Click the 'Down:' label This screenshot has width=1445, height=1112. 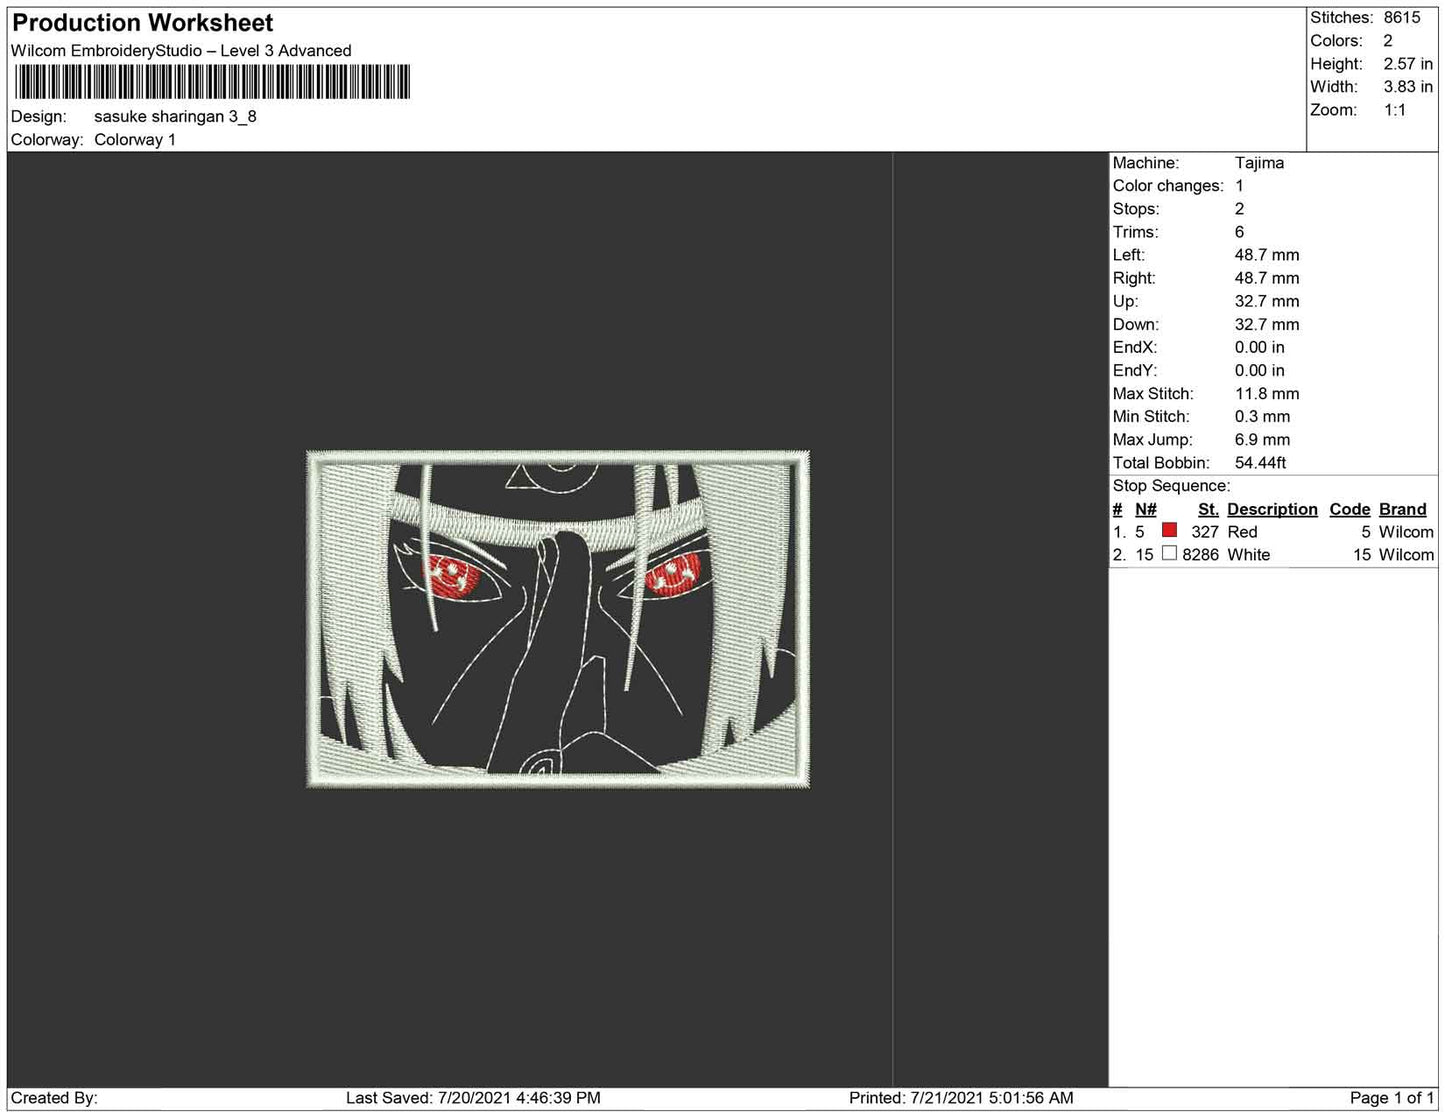[x=1136, y=324]
